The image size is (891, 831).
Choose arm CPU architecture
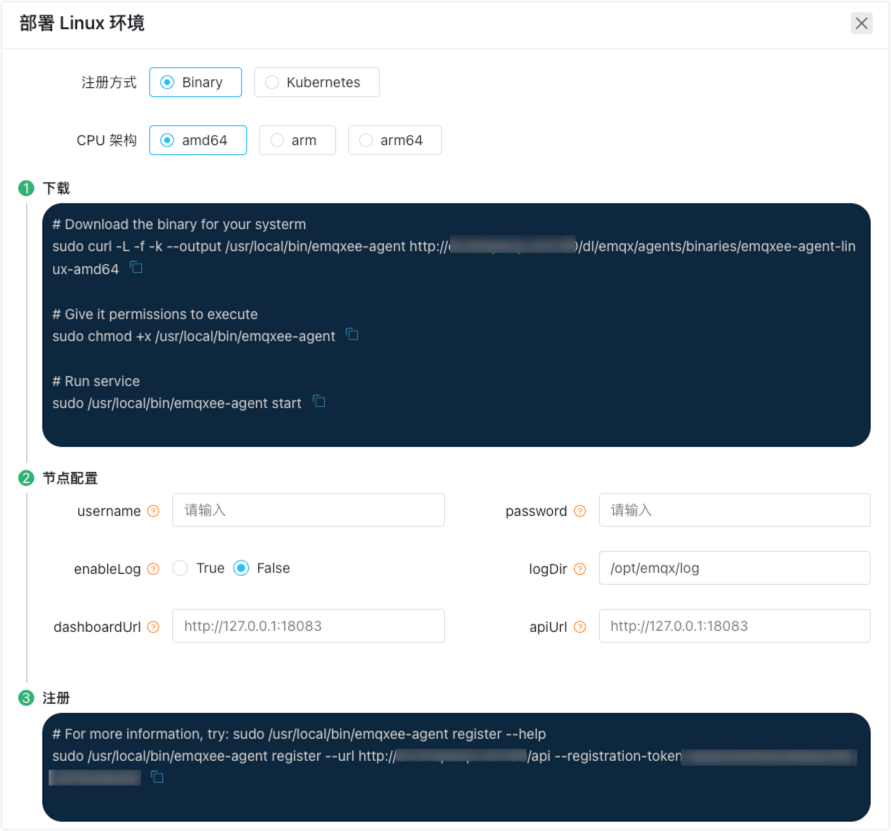[x=297, y=140]
